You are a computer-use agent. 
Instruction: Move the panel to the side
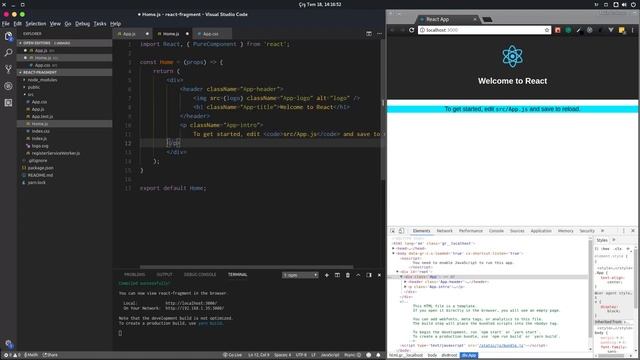(369, 275)
